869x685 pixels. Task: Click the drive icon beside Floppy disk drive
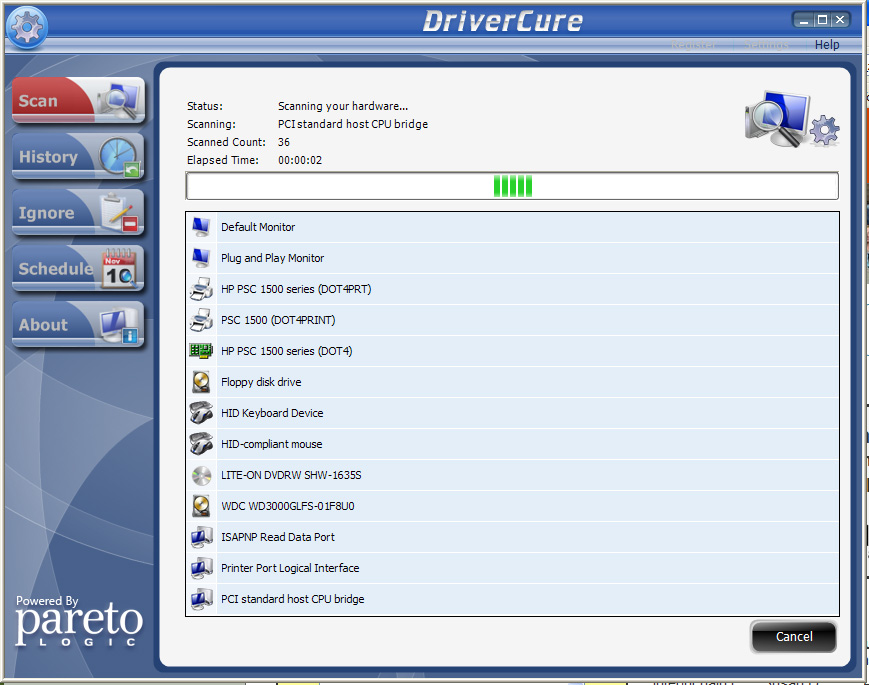click(201, 382)
